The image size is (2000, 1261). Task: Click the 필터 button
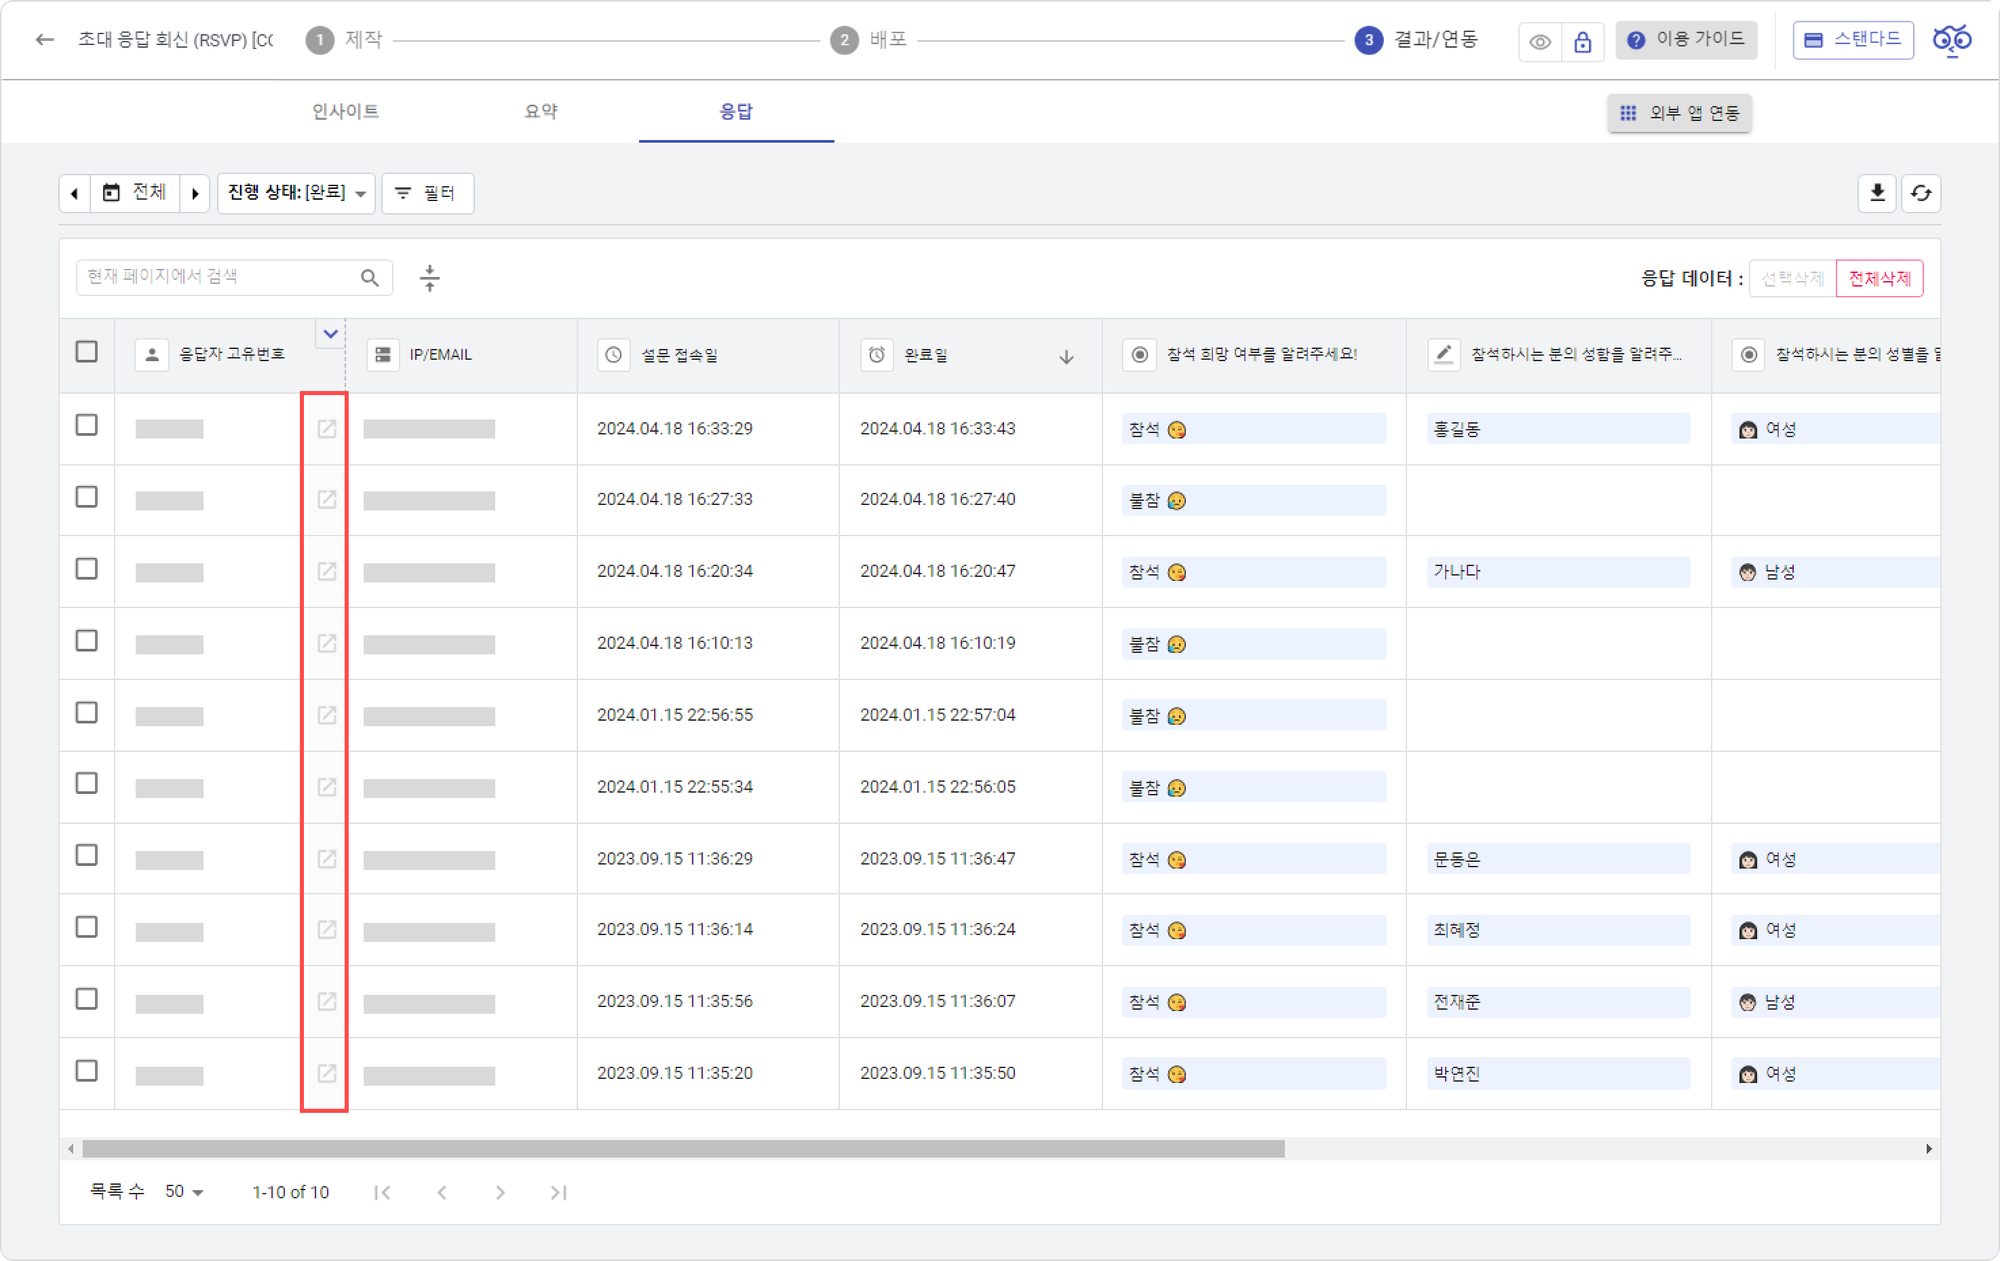tap(428, 193)
